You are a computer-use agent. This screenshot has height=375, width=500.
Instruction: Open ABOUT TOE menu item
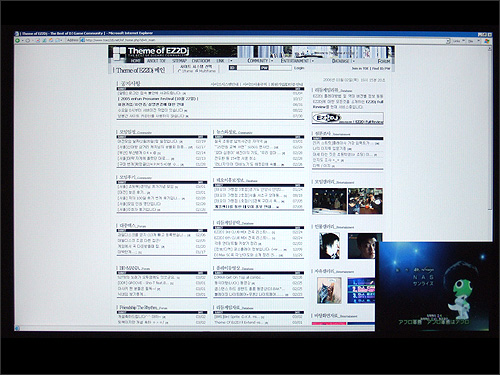(x=156, y=61)
